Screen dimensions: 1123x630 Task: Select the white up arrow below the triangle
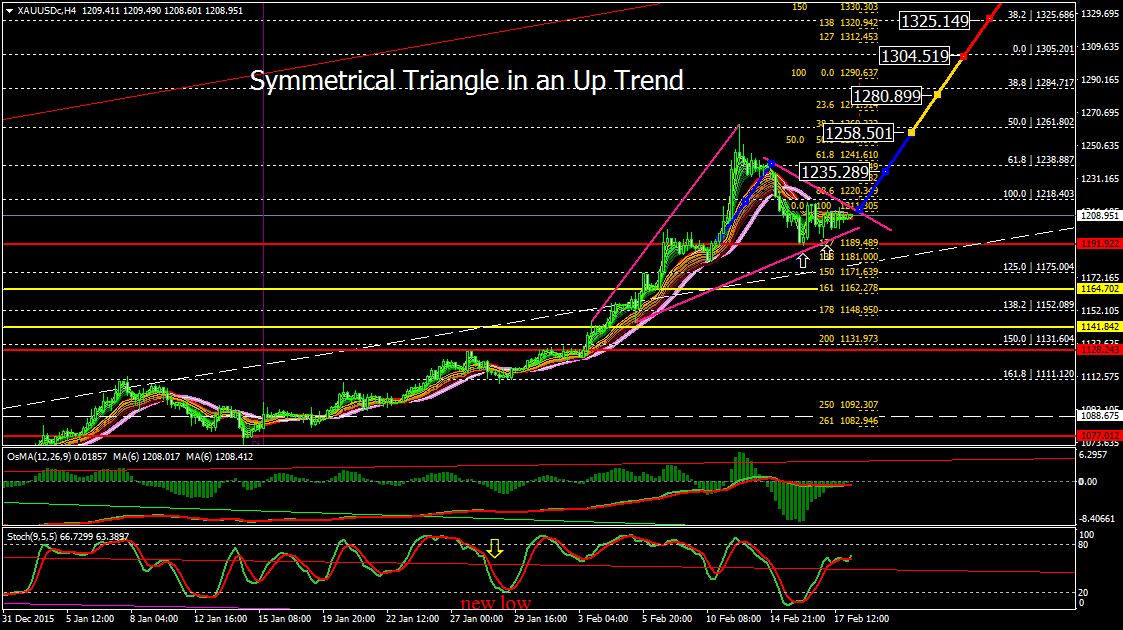click(x=803, y=261)
